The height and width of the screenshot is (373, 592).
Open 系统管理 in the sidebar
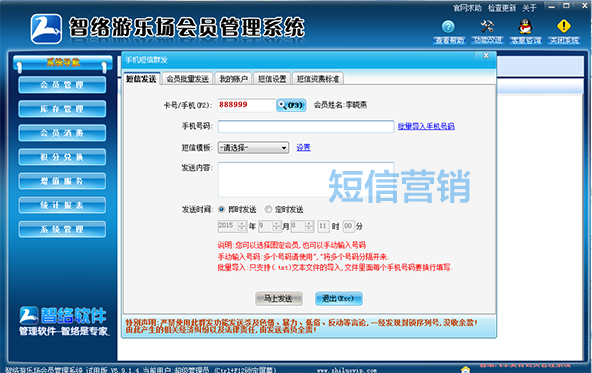62,229
